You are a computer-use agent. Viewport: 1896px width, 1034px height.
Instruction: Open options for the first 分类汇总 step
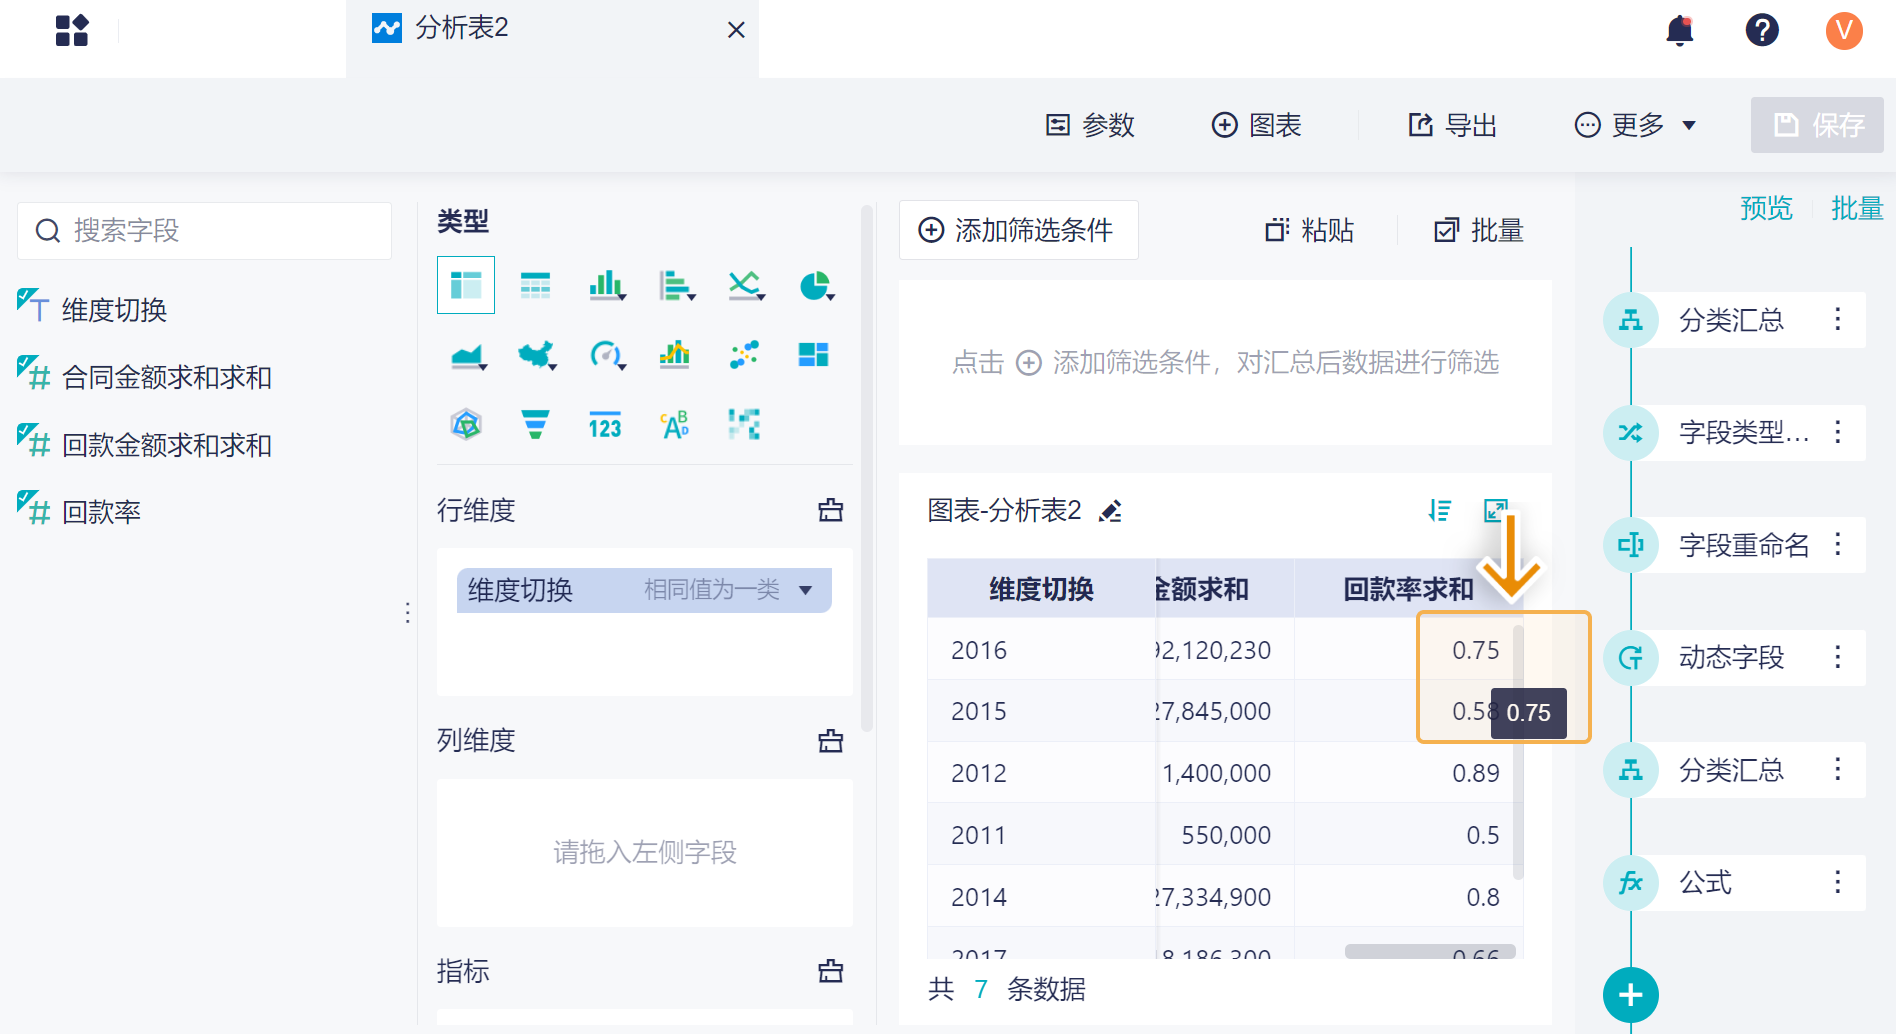pos(1838,320)
